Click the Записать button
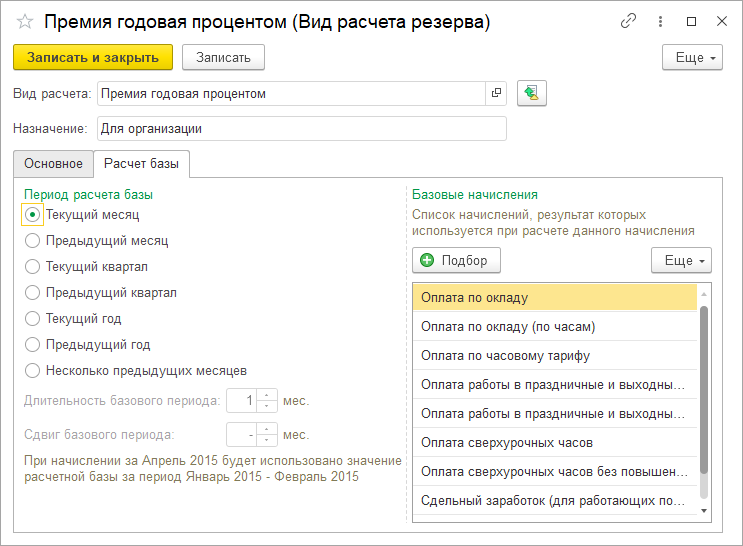This screenshot has width=743, height=546. (223, 57)
